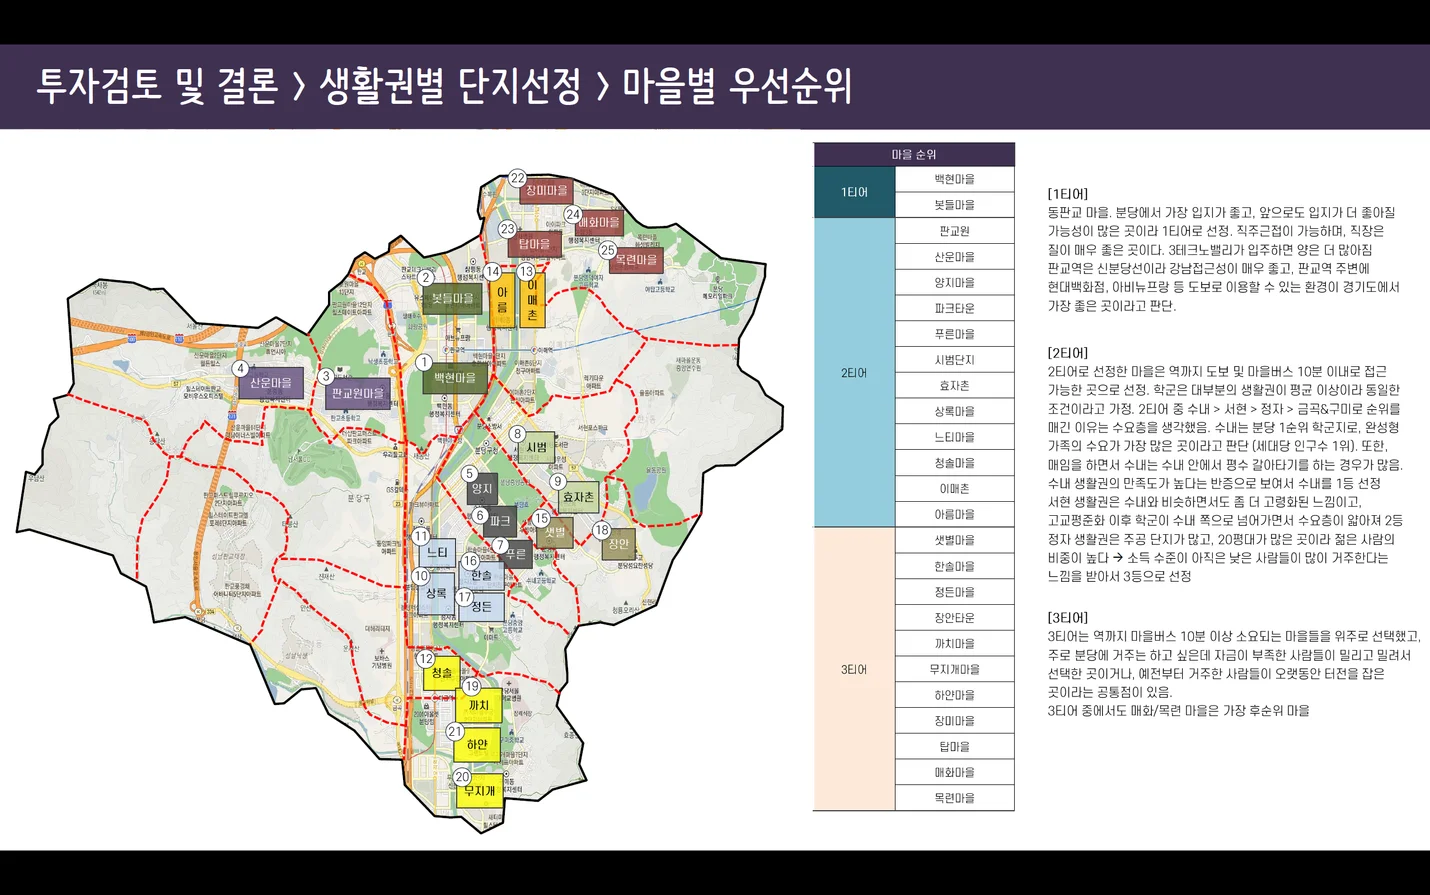Click the 푸른 label on the map
Image resolution: width=1430 pixels, height=895 pixels.
pyautogui.click(x=516, y=554)
